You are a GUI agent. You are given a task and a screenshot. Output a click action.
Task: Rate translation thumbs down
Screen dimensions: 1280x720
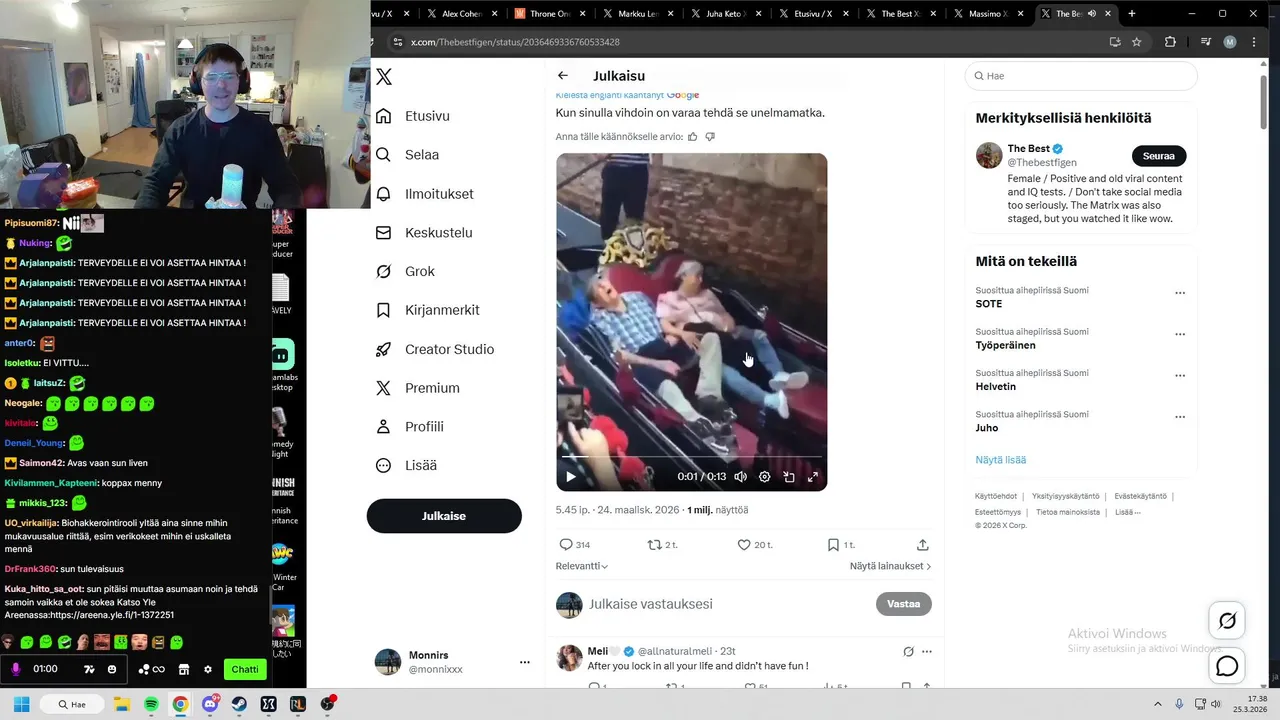710,136
